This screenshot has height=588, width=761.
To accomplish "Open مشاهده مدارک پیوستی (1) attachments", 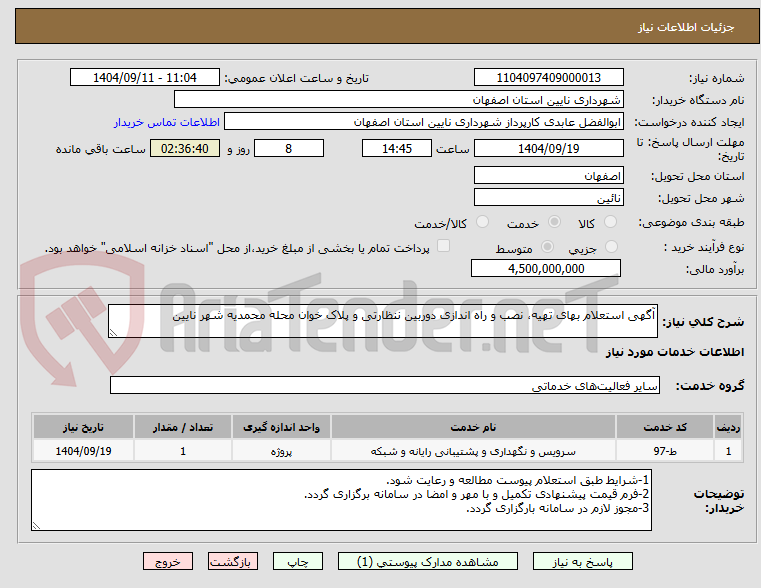I will tap(428, 561).
